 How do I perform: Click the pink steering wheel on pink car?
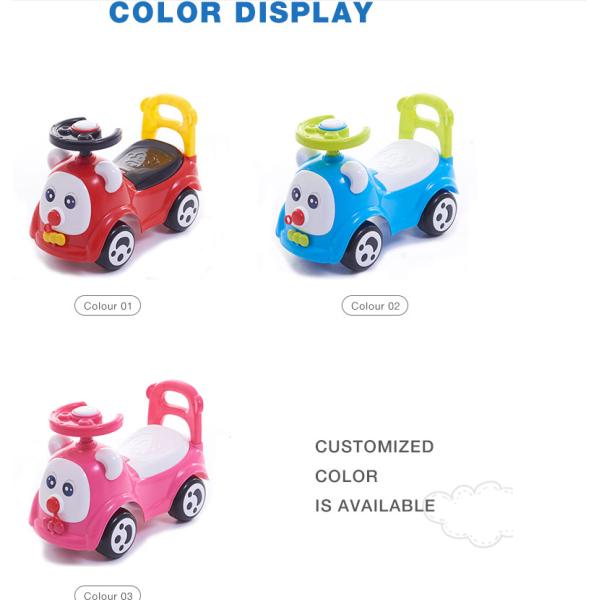click(86, 419)
